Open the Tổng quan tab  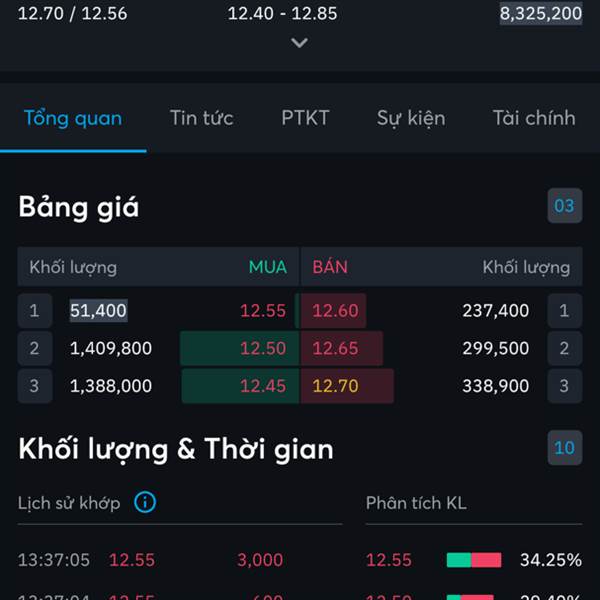(x=73, y=118)
